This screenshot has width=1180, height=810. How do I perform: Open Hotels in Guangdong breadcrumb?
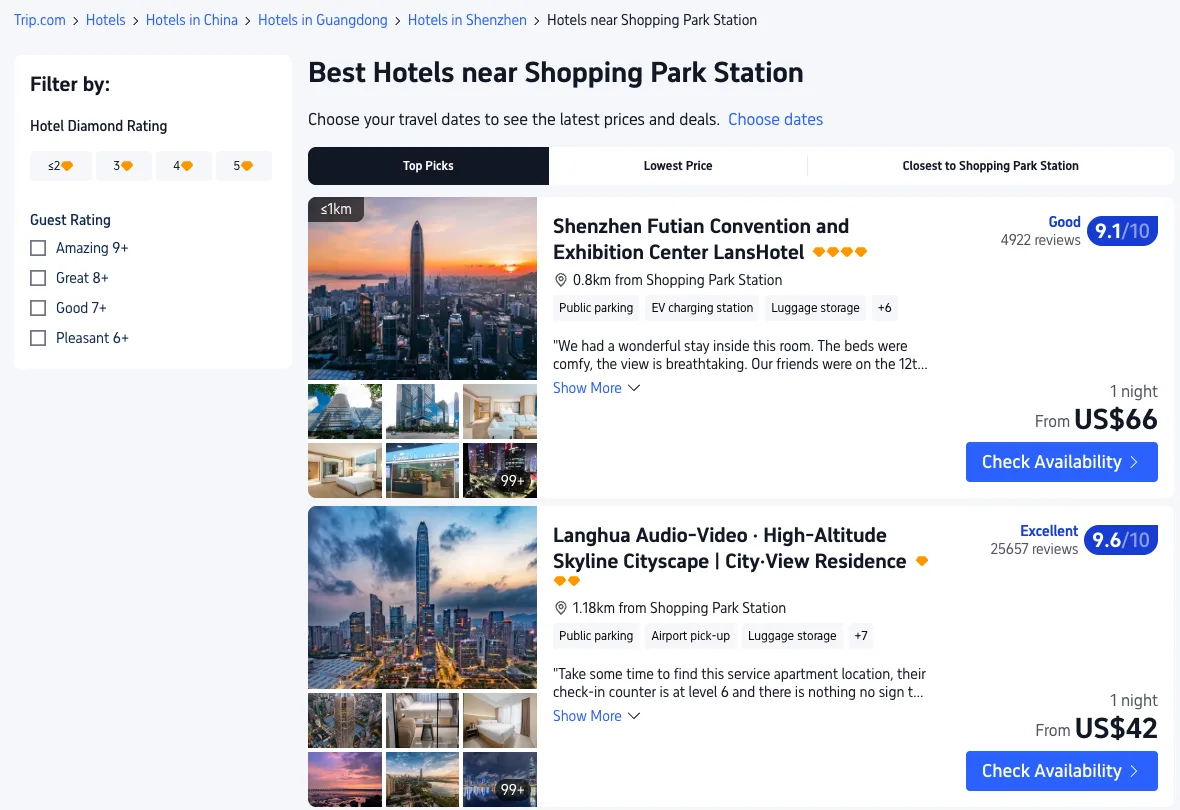click(323, 20)
